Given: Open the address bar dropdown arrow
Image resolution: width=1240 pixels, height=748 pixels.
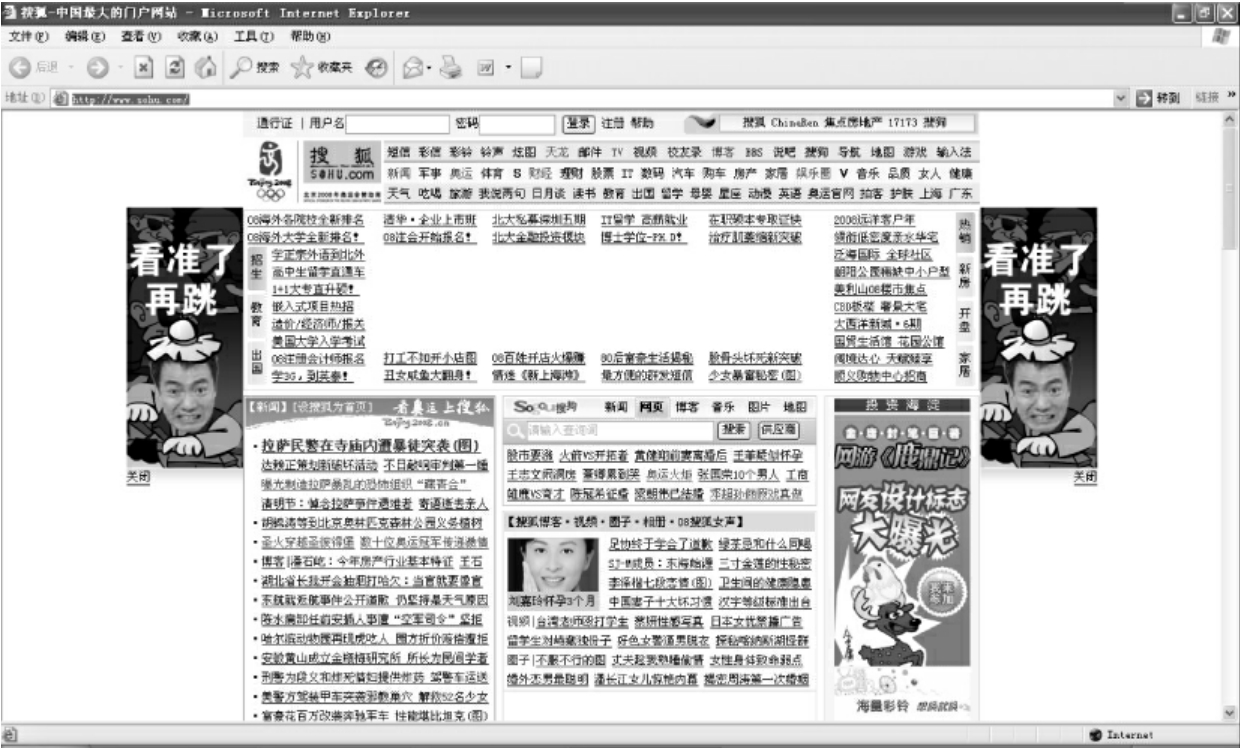Looking at the screenshot, I should tap(1121, 98).
